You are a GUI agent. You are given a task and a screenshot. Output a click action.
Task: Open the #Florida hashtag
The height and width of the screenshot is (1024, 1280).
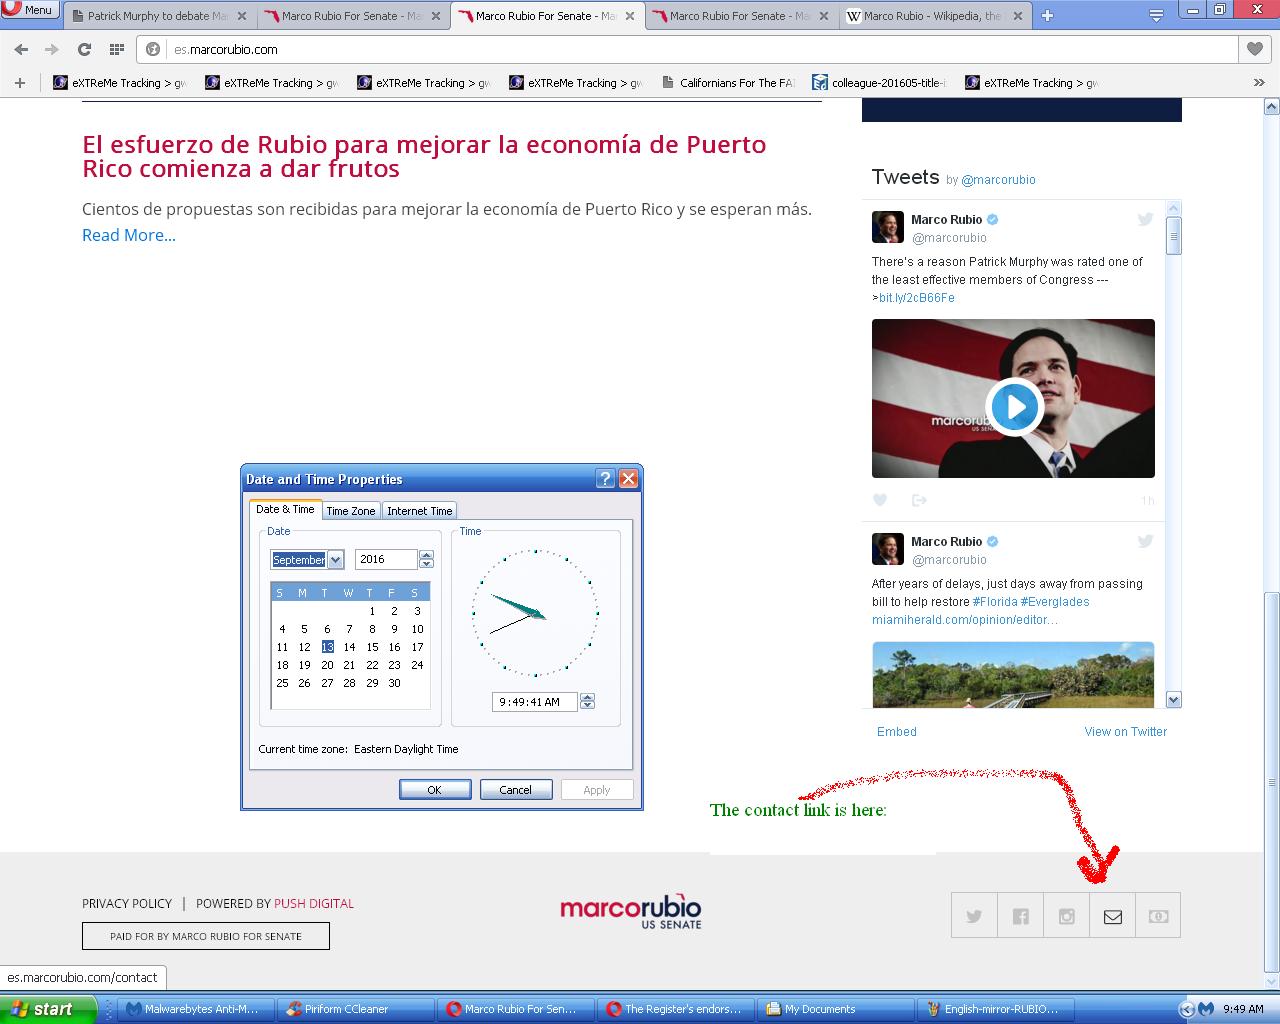[995, 602]
